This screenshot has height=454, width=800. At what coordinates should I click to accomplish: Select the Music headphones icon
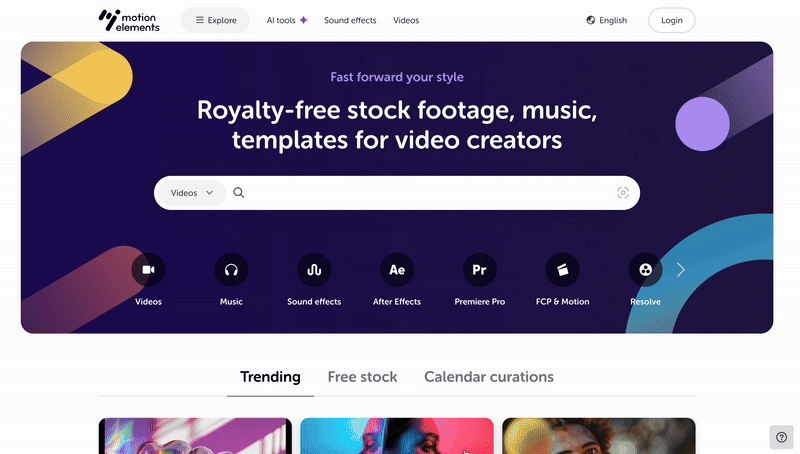tap(231, 269)
